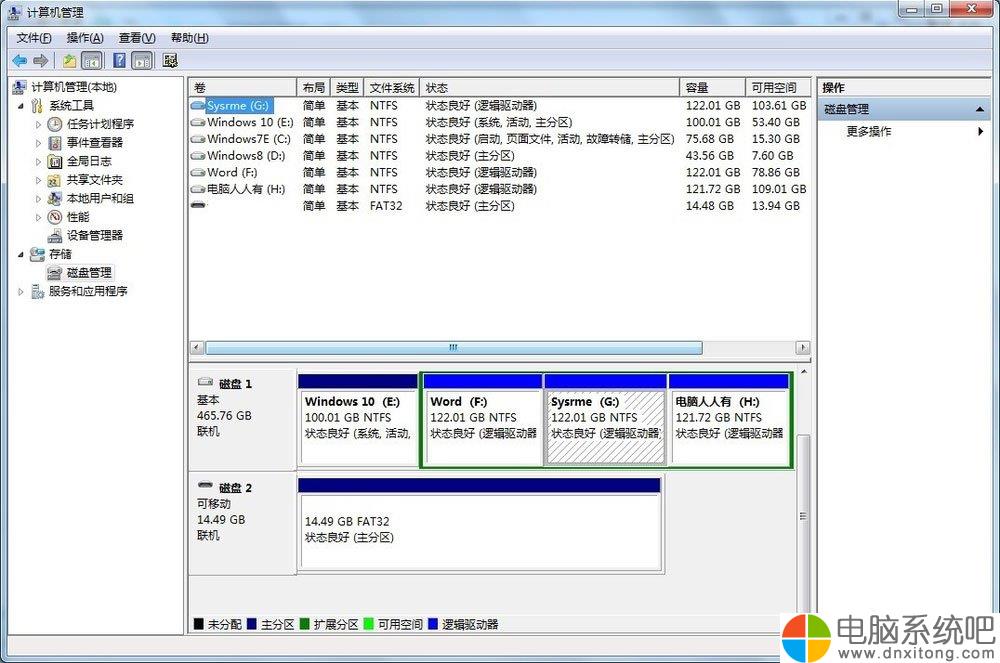Viewport: 1000px width, 663px height.
Task: Sort by the 布局 column header
Action: pos(314,88)
